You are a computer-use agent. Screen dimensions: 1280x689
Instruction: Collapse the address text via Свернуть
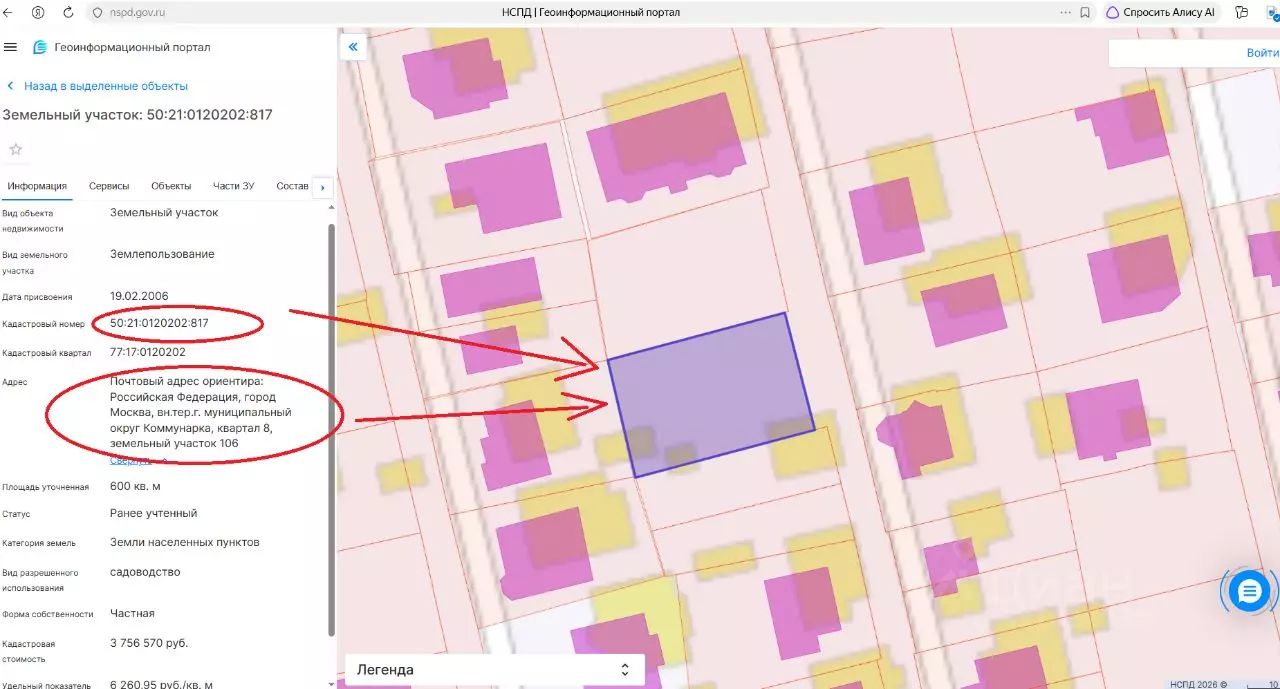pos(131,460)
